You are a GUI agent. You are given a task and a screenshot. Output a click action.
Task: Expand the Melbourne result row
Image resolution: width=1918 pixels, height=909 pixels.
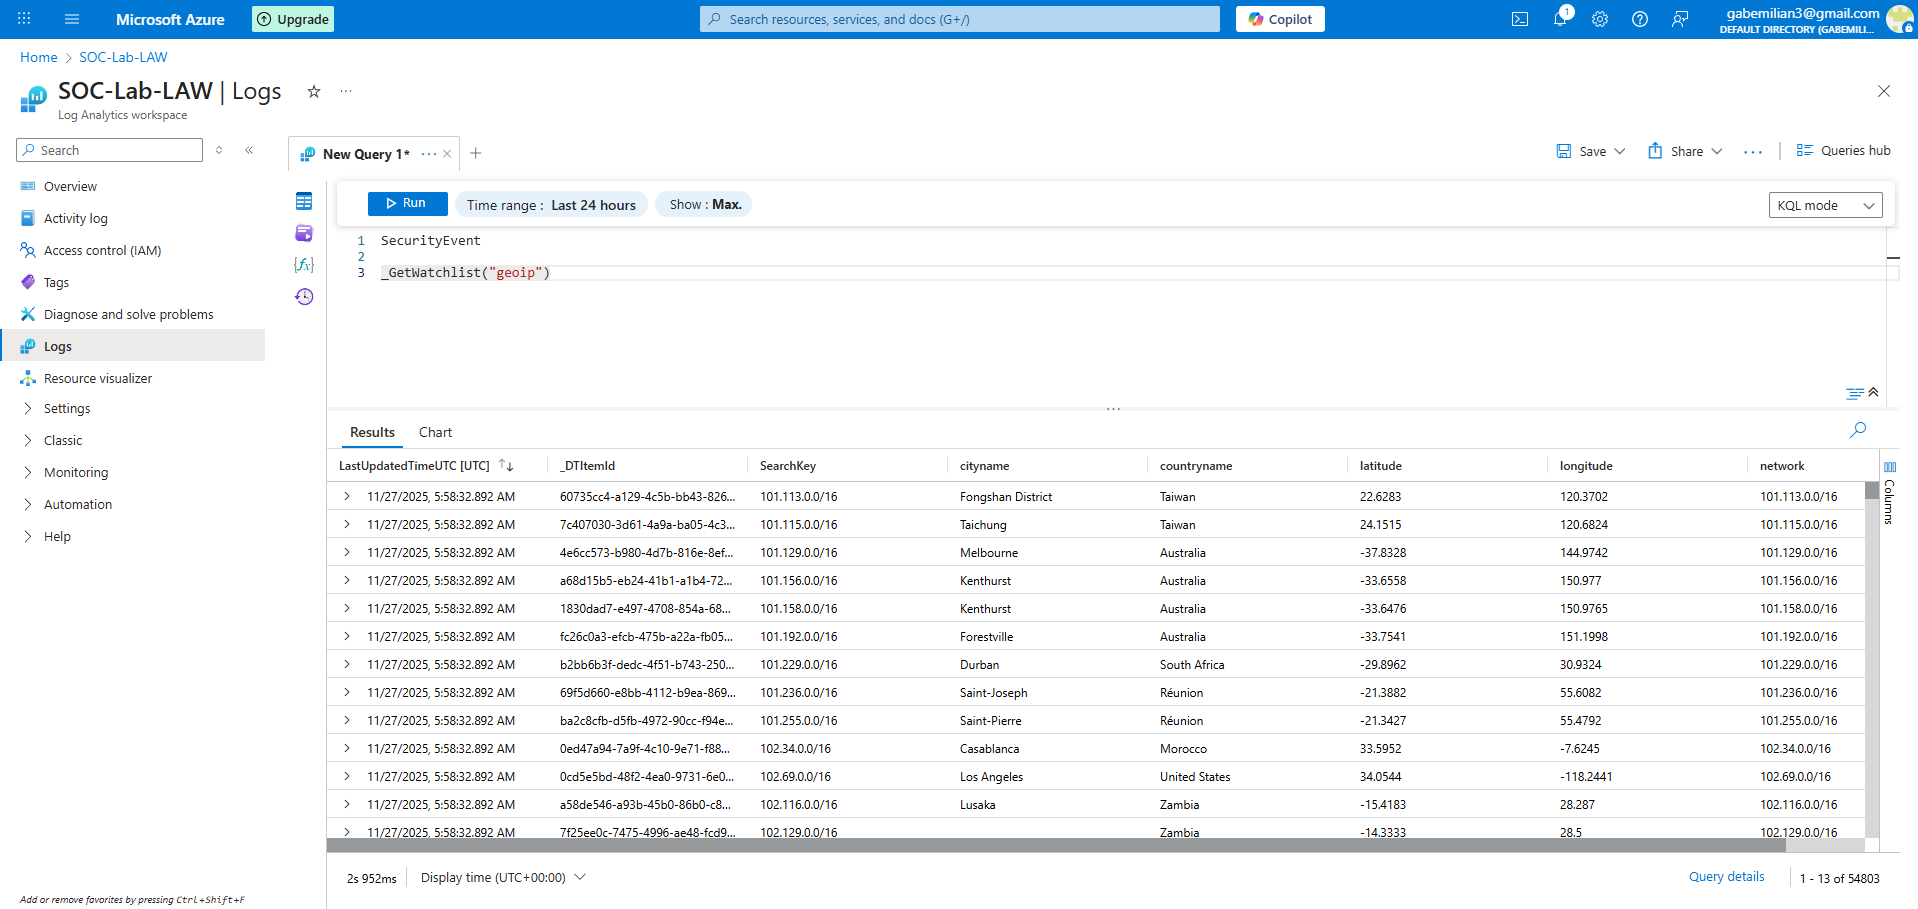[x=347, y=552]
